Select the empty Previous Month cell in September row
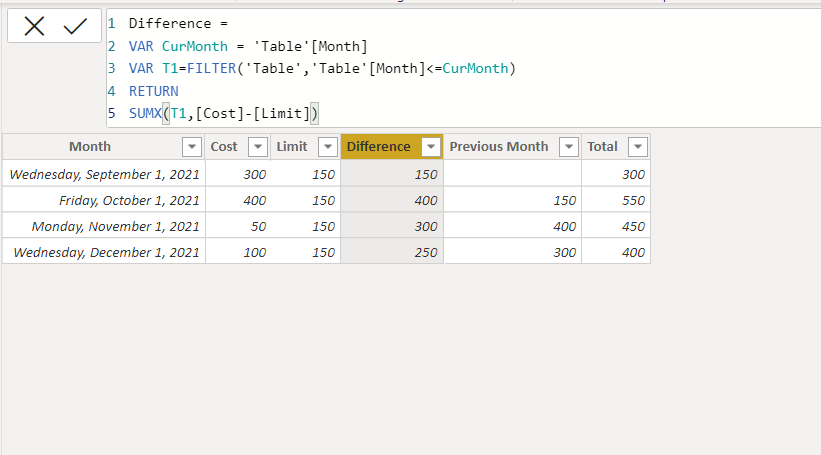Image resolution: width=821 pixels, height=455 pixels. tap(513, 174)
